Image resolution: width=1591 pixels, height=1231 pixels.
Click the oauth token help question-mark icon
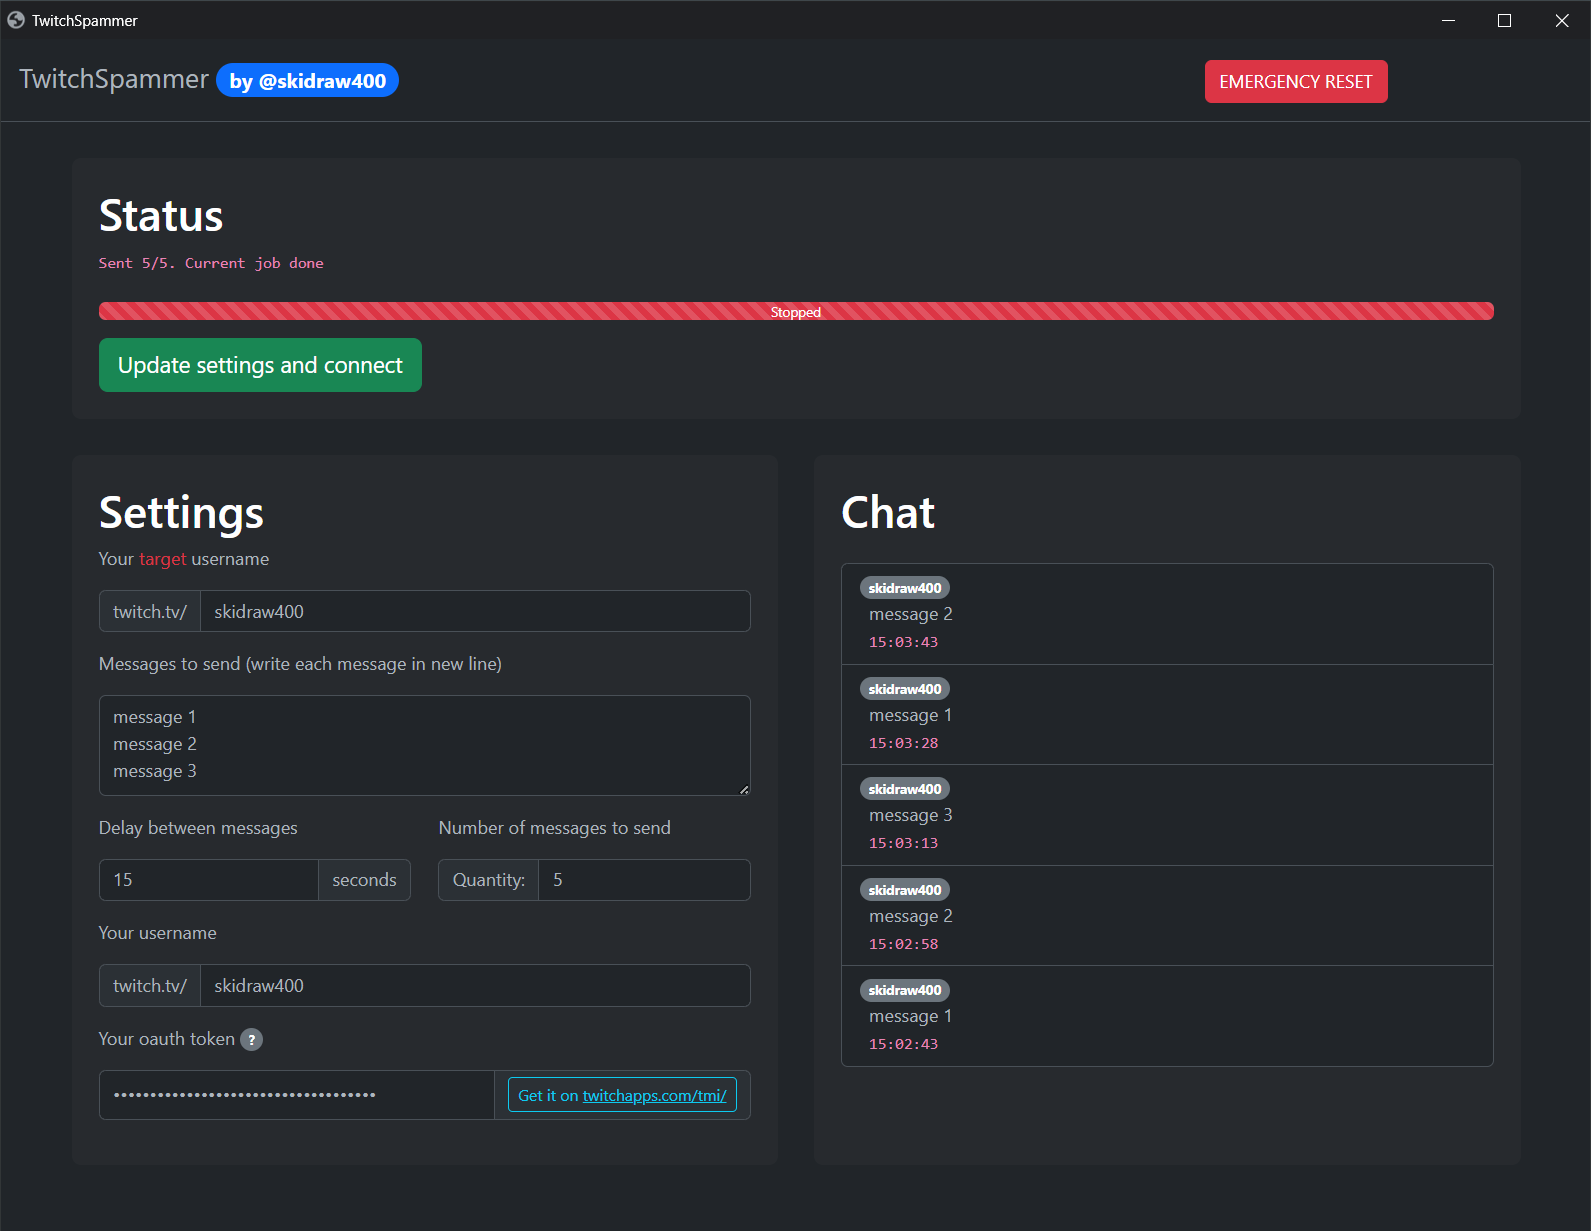(252, 1040)
